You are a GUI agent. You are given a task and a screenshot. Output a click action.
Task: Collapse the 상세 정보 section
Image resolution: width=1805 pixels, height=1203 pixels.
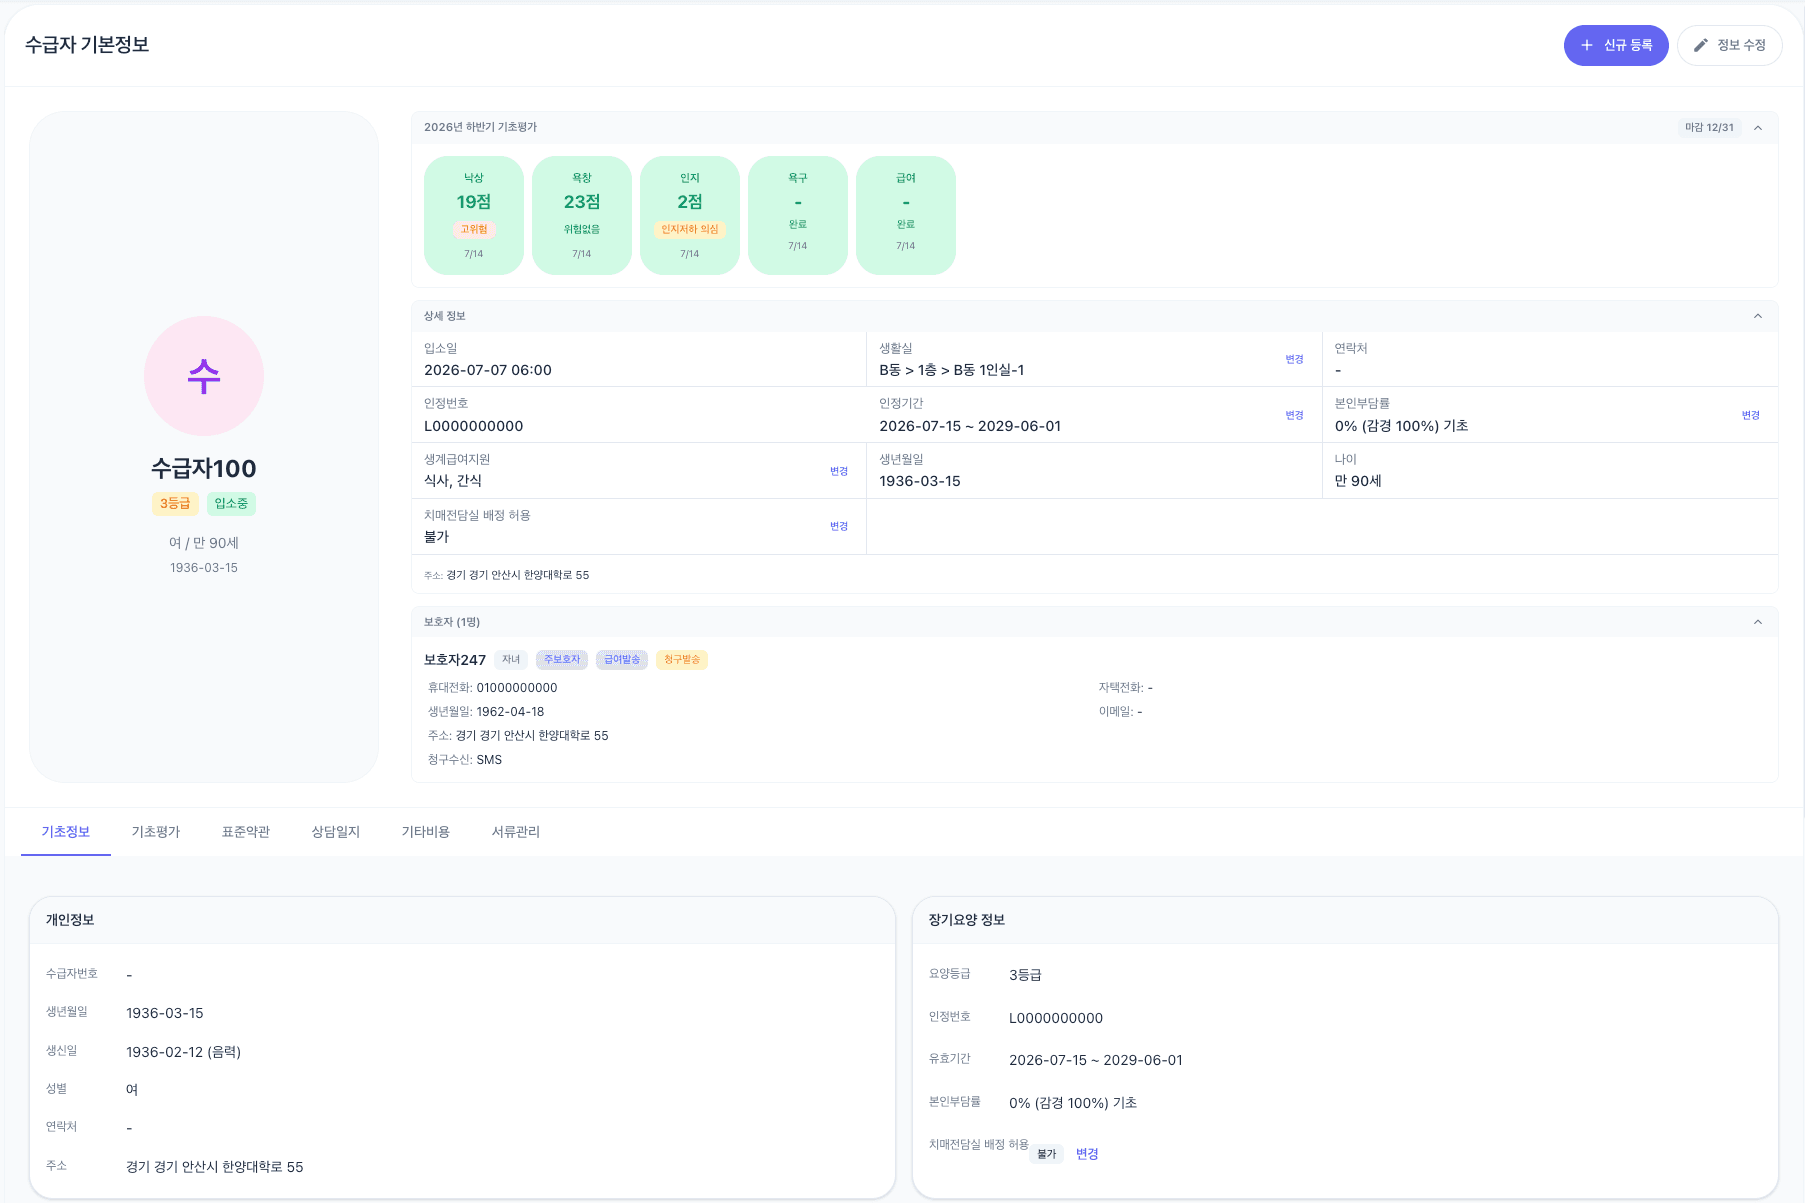coord(1757,316)
